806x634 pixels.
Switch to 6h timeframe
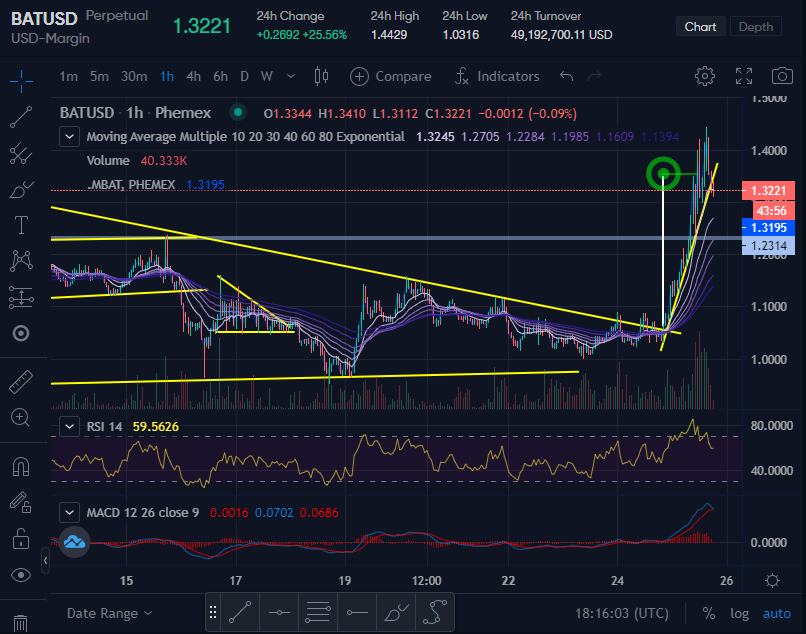coord(221,76)
